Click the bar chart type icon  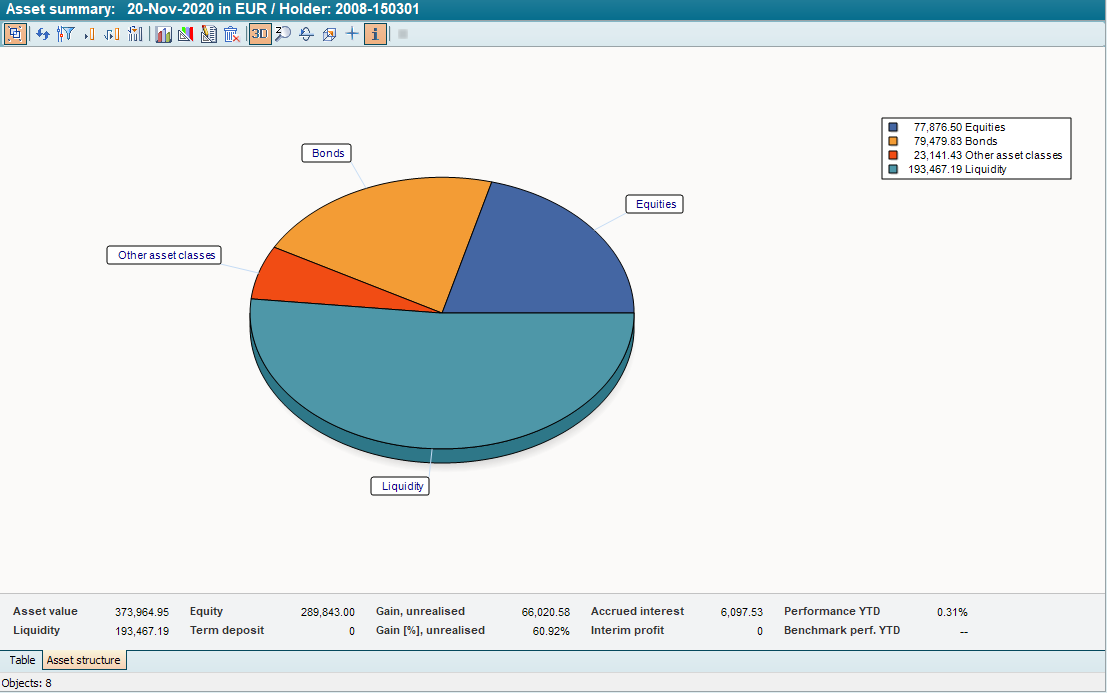pyautogui.click(x=163, y=34)
